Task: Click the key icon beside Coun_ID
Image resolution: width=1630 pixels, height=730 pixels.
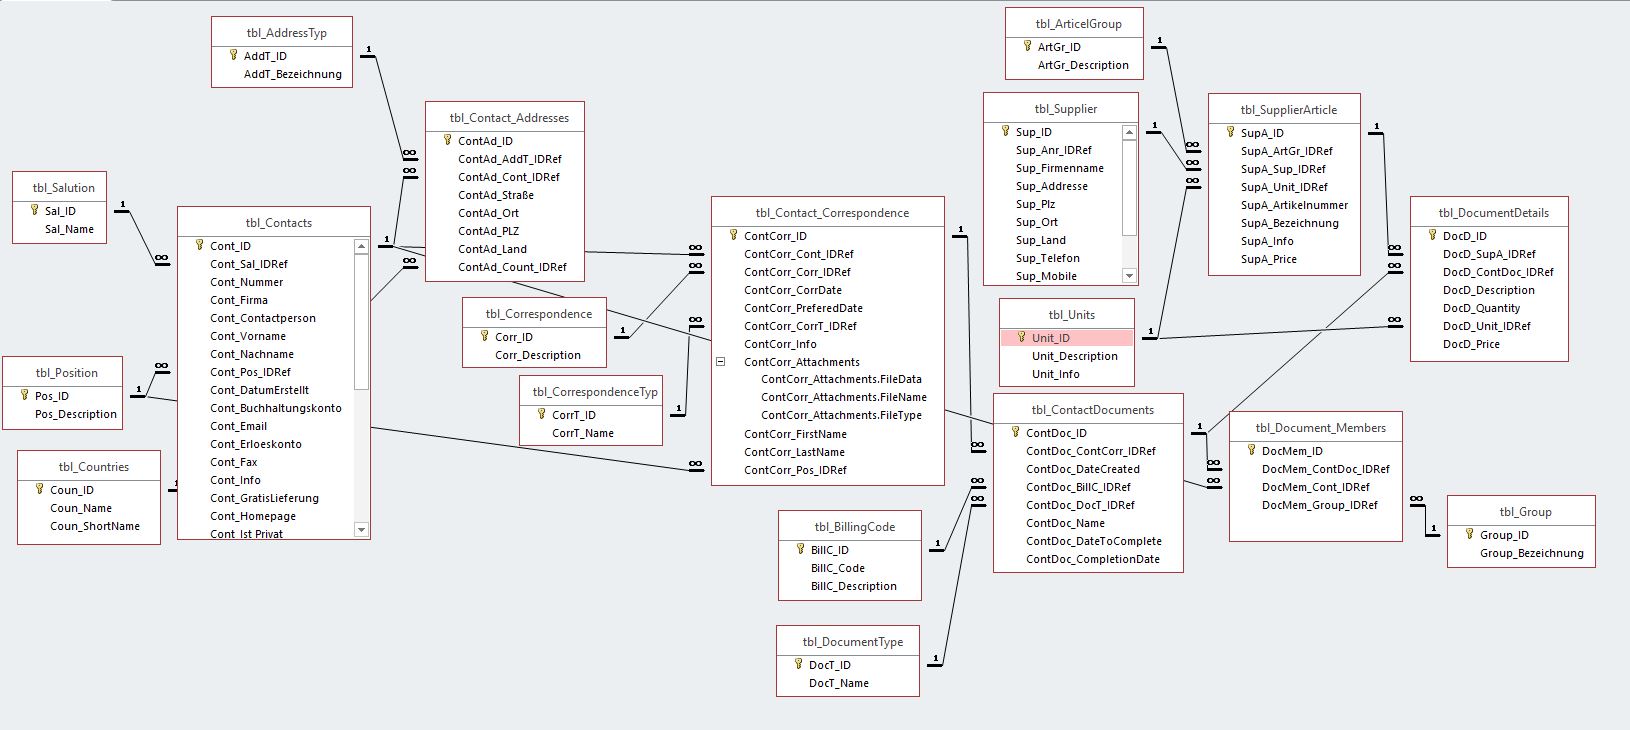Action: point(39,489)
